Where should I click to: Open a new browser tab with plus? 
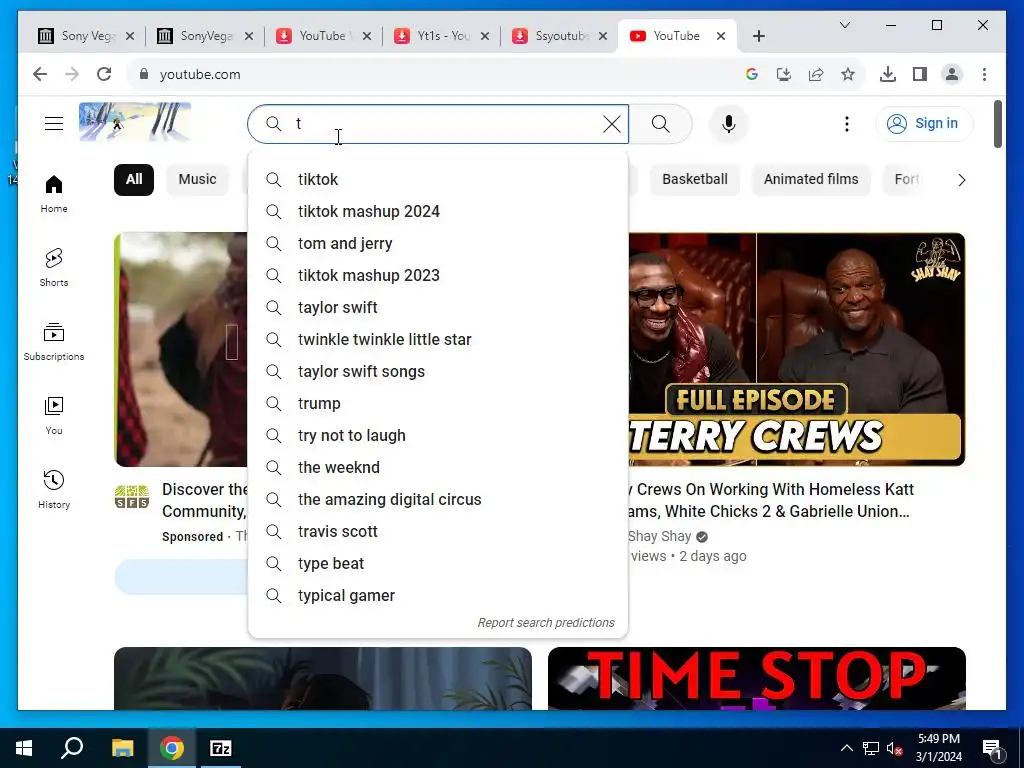pos(758,36)
